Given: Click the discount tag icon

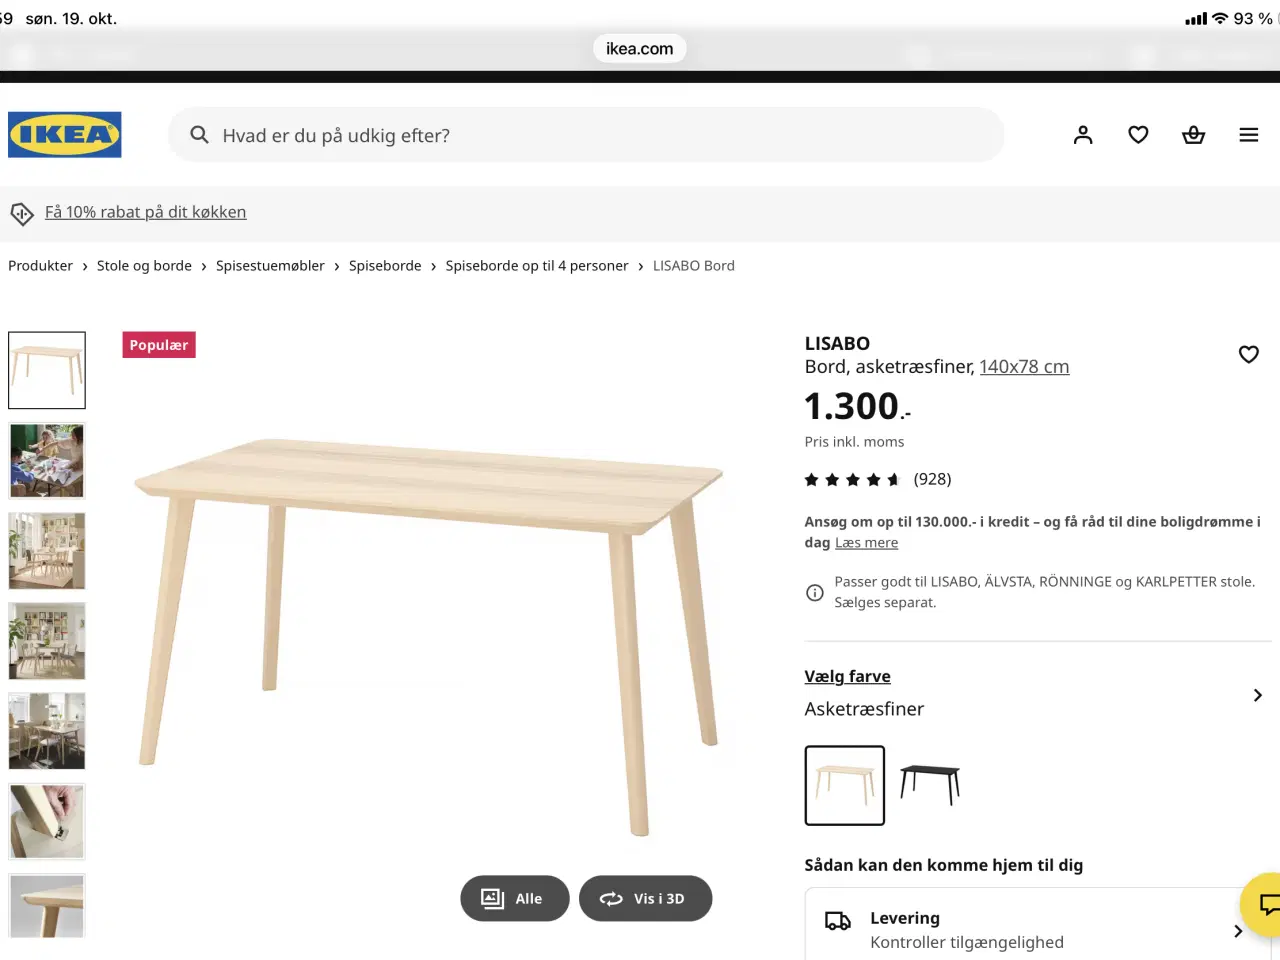Looking at the screenshot, I should tap(22, 213).
